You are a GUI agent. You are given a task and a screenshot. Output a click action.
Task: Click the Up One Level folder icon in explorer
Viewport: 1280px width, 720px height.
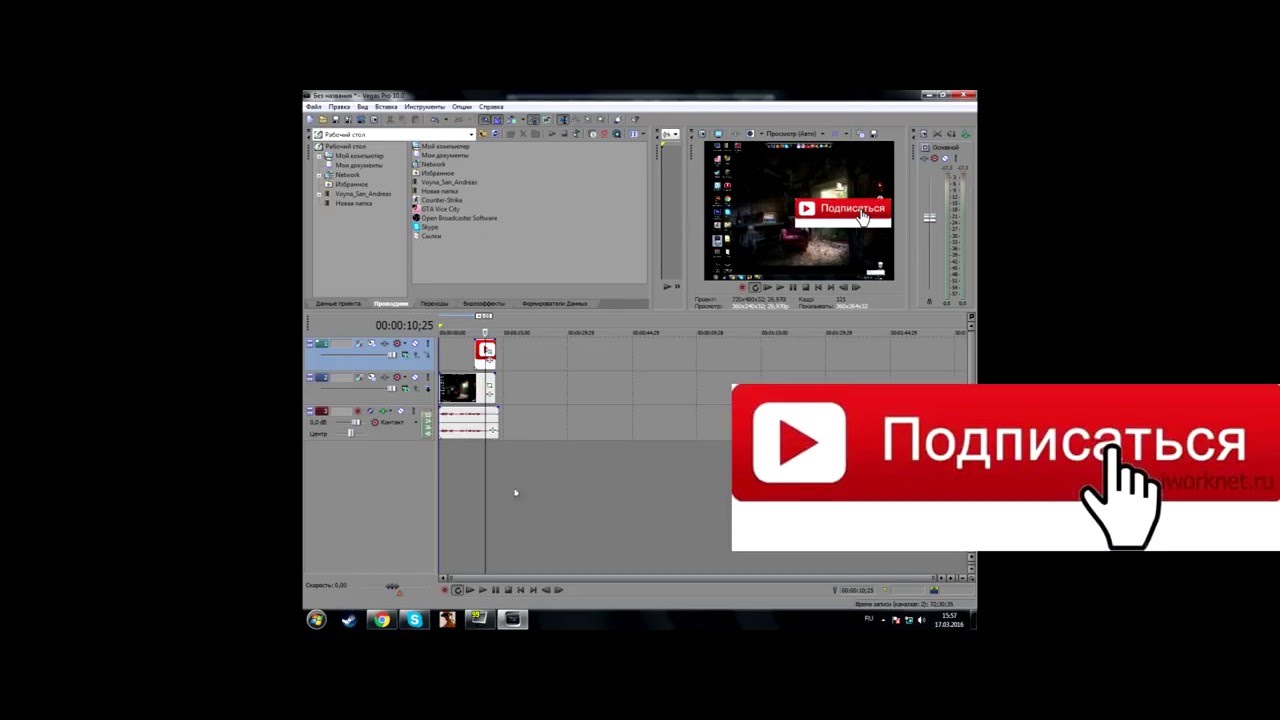(x=483, y=134)
